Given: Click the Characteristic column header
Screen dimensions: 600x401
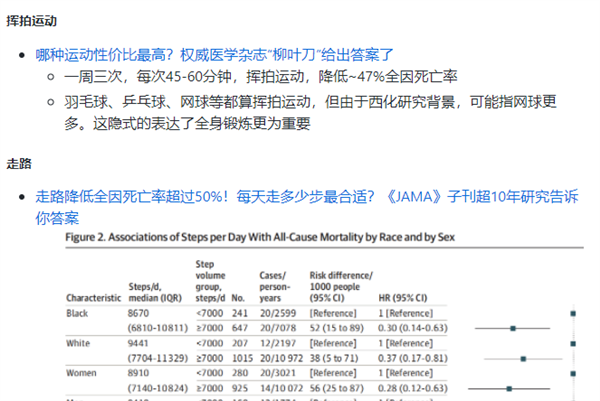Looking at the screenshot, I should (x=94, y=298).
